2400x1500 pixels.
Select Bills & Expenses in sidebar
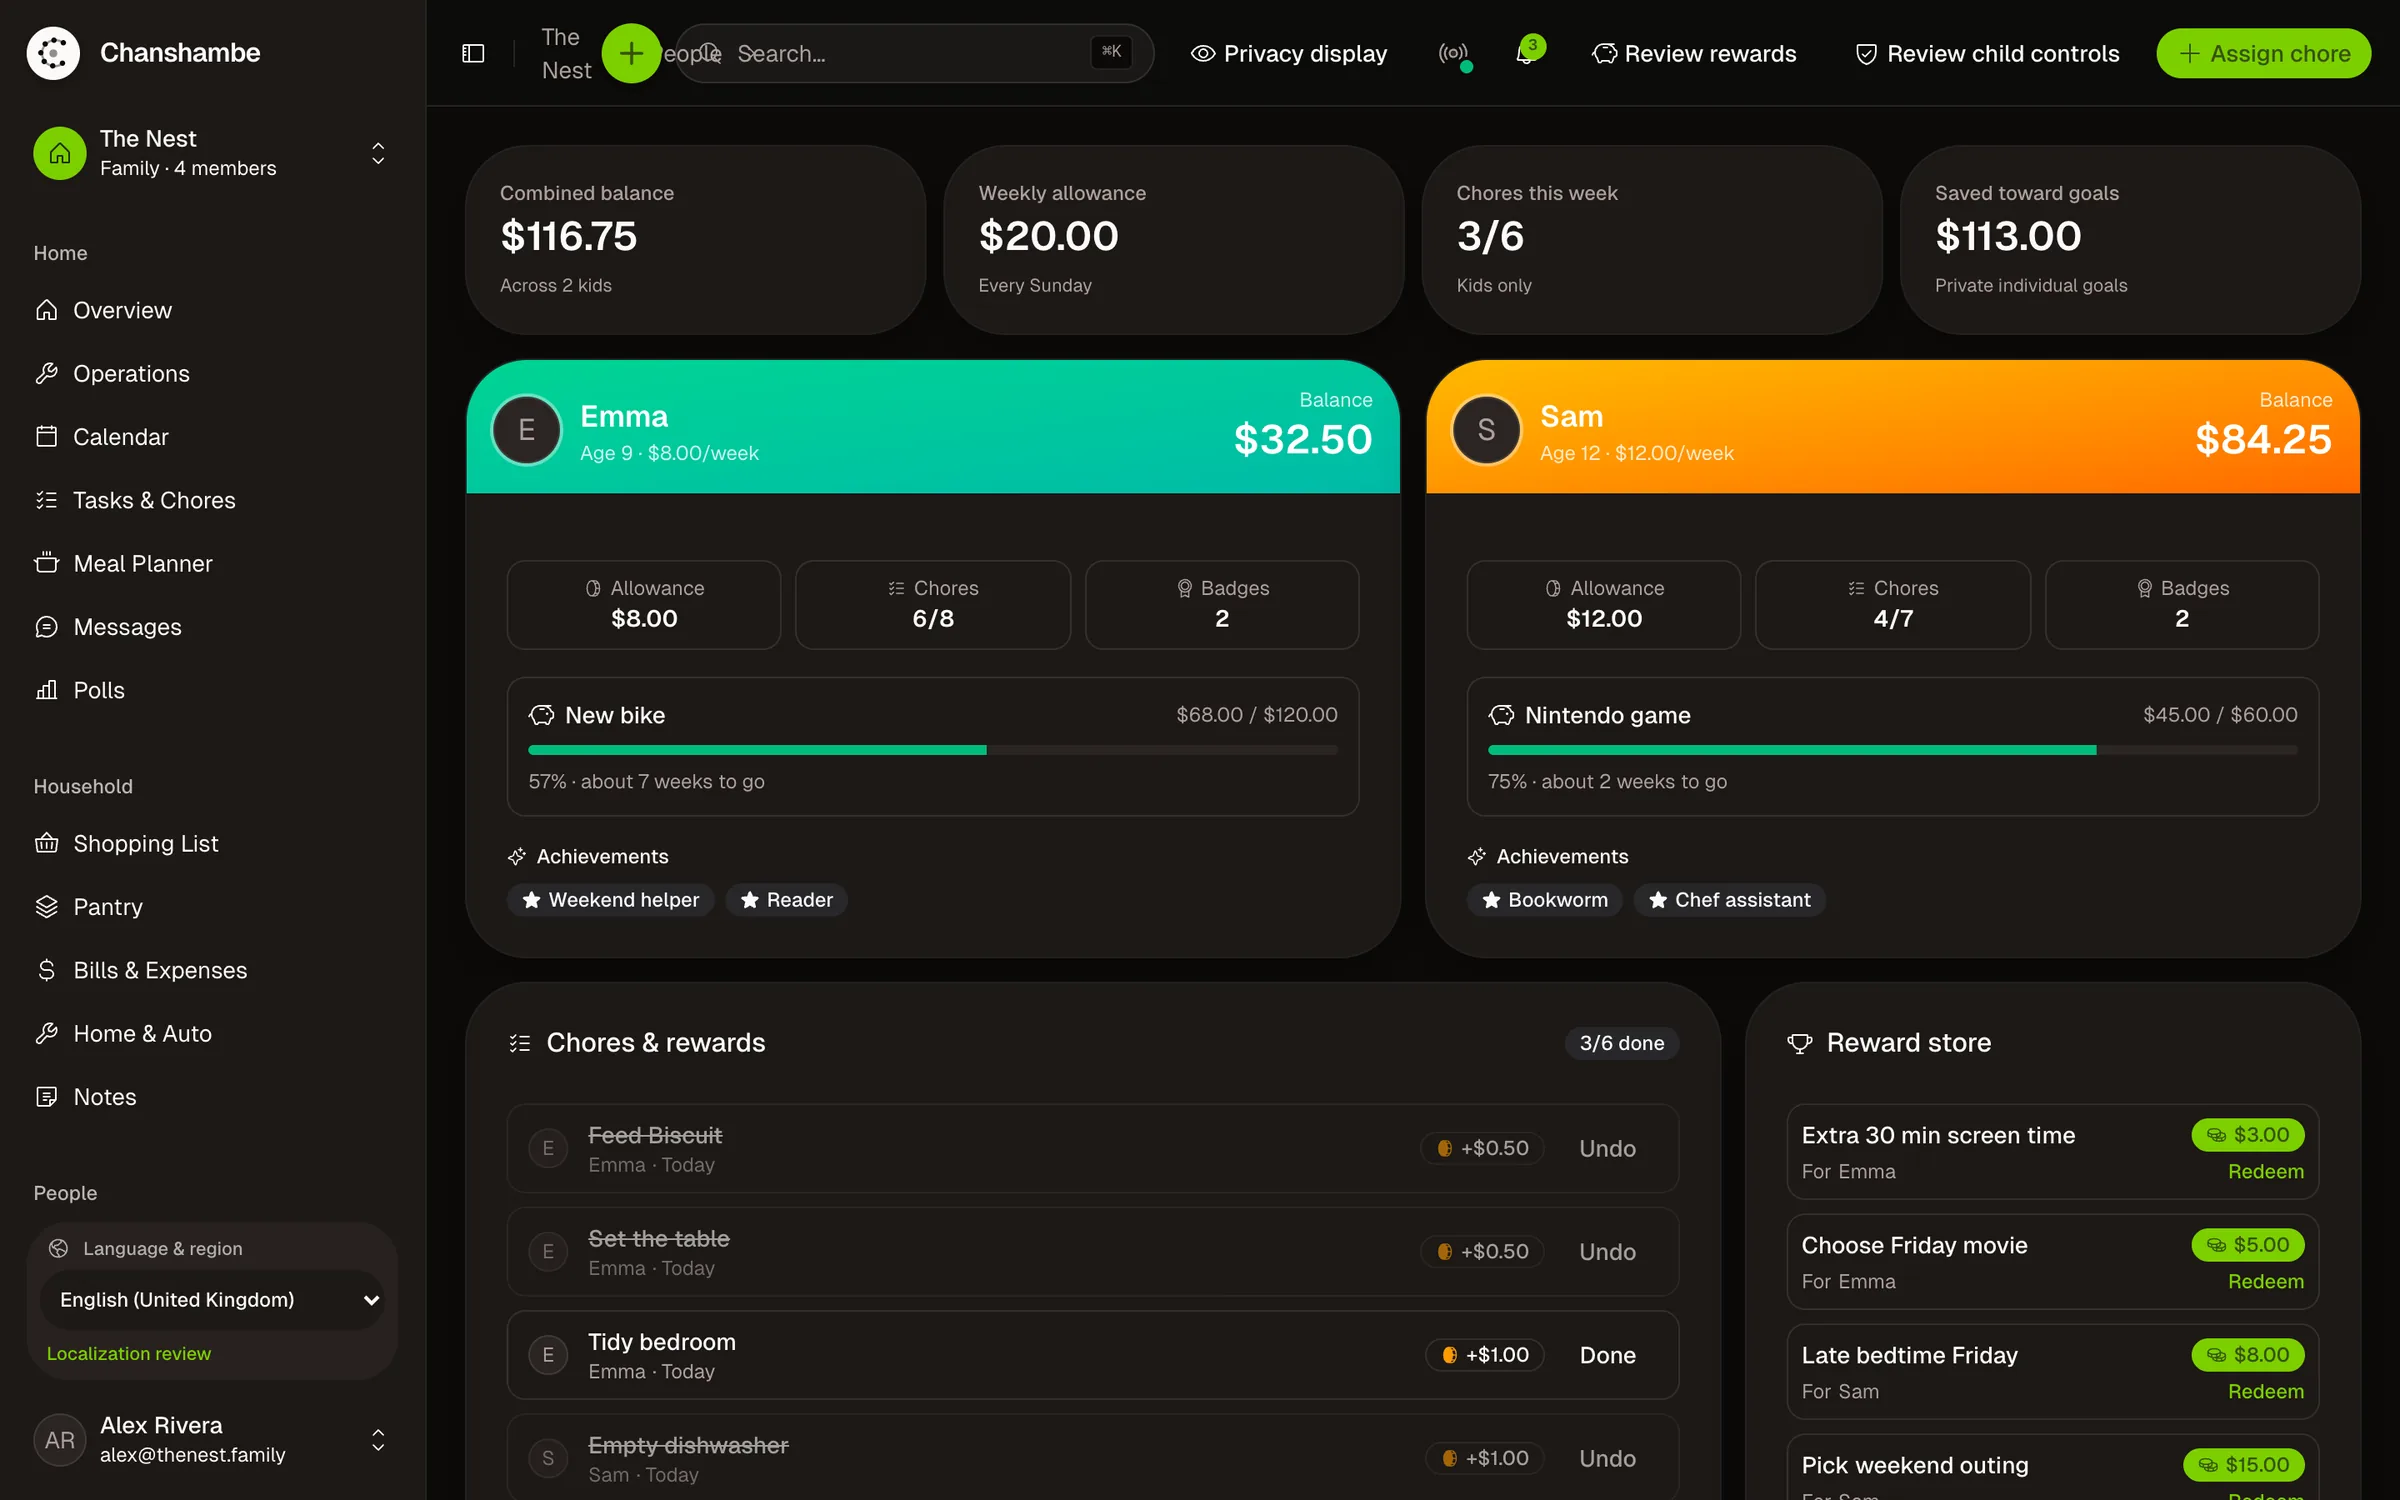[212, 970]
